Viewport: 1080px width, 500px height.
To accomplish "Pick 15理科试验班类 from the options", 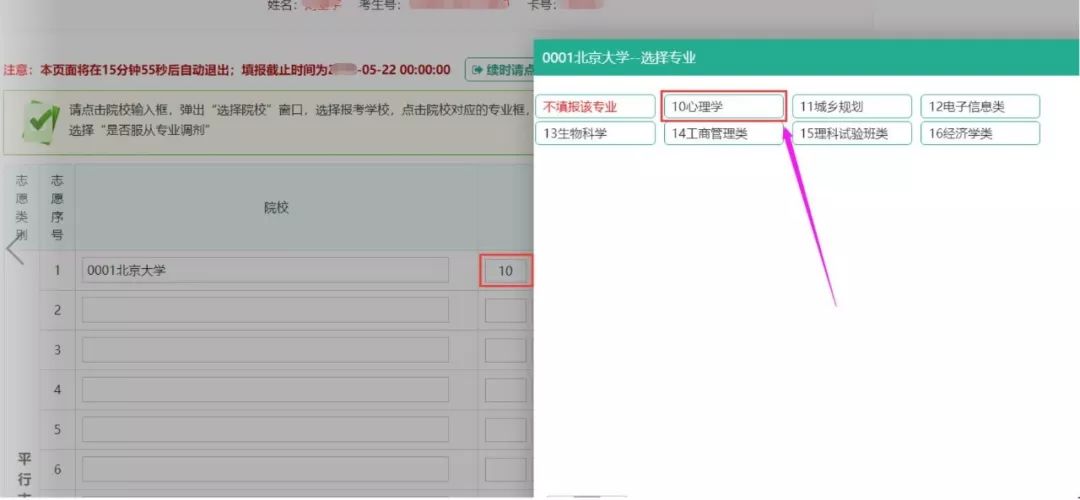I will (852, 133).
